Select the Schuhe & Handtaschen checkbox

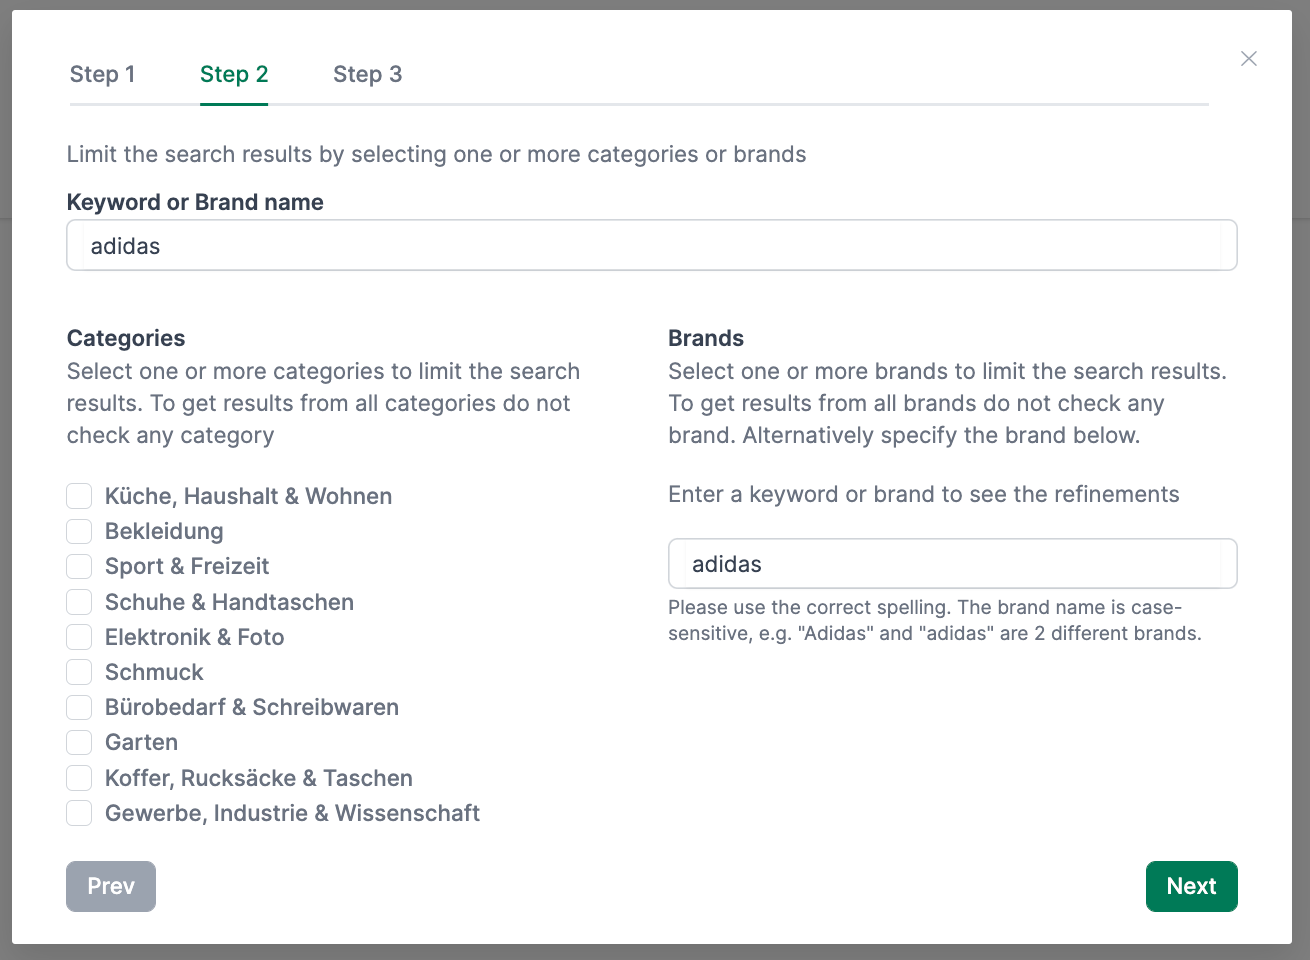pyautogui.click(x=79, y=602)
